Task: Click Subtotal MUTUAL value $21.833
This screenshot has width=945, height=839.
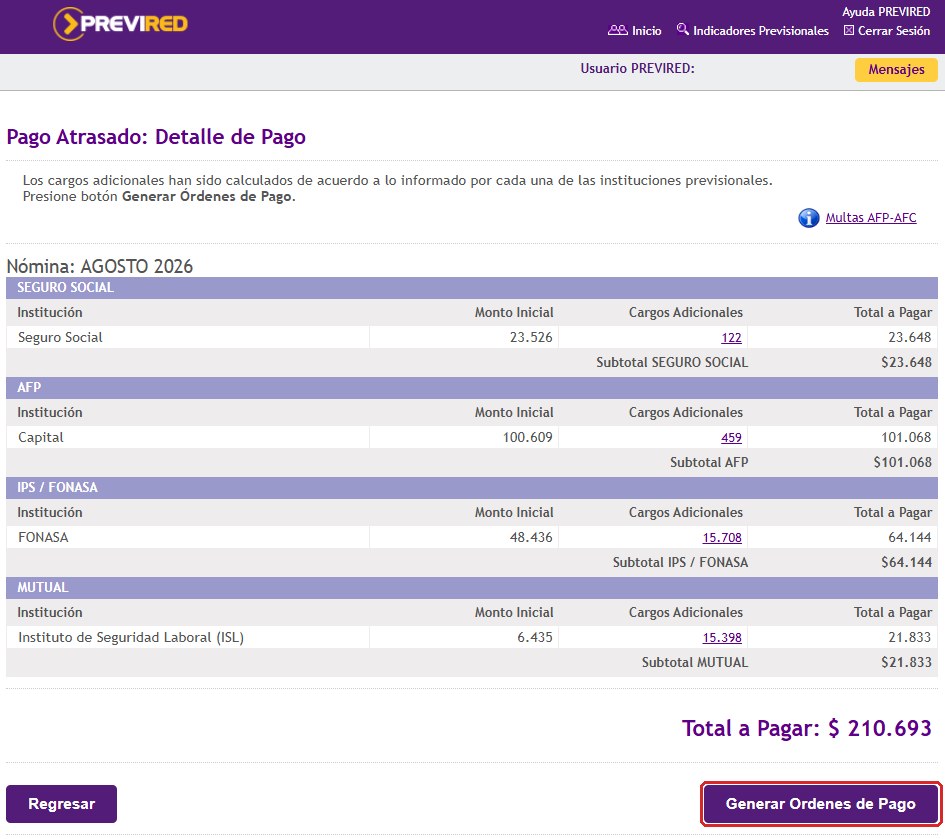Action: (x=906, y=662)
